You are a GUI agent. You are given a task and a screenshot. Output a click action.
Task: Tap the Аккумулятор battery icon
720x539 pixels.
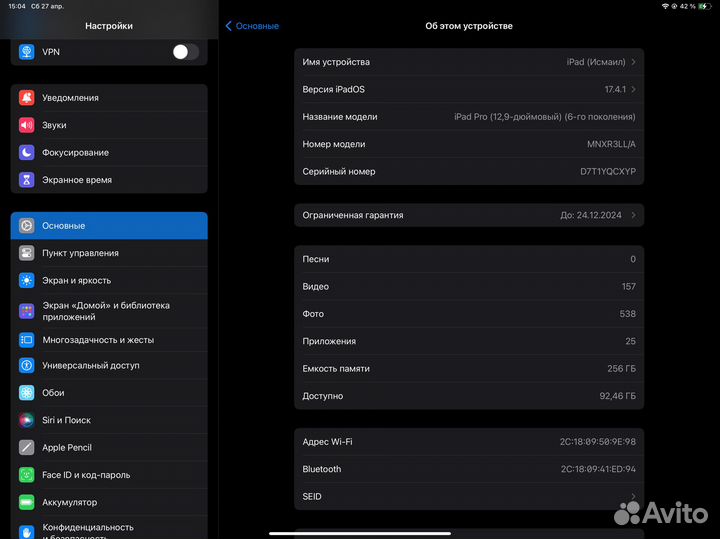coord(27,502)
